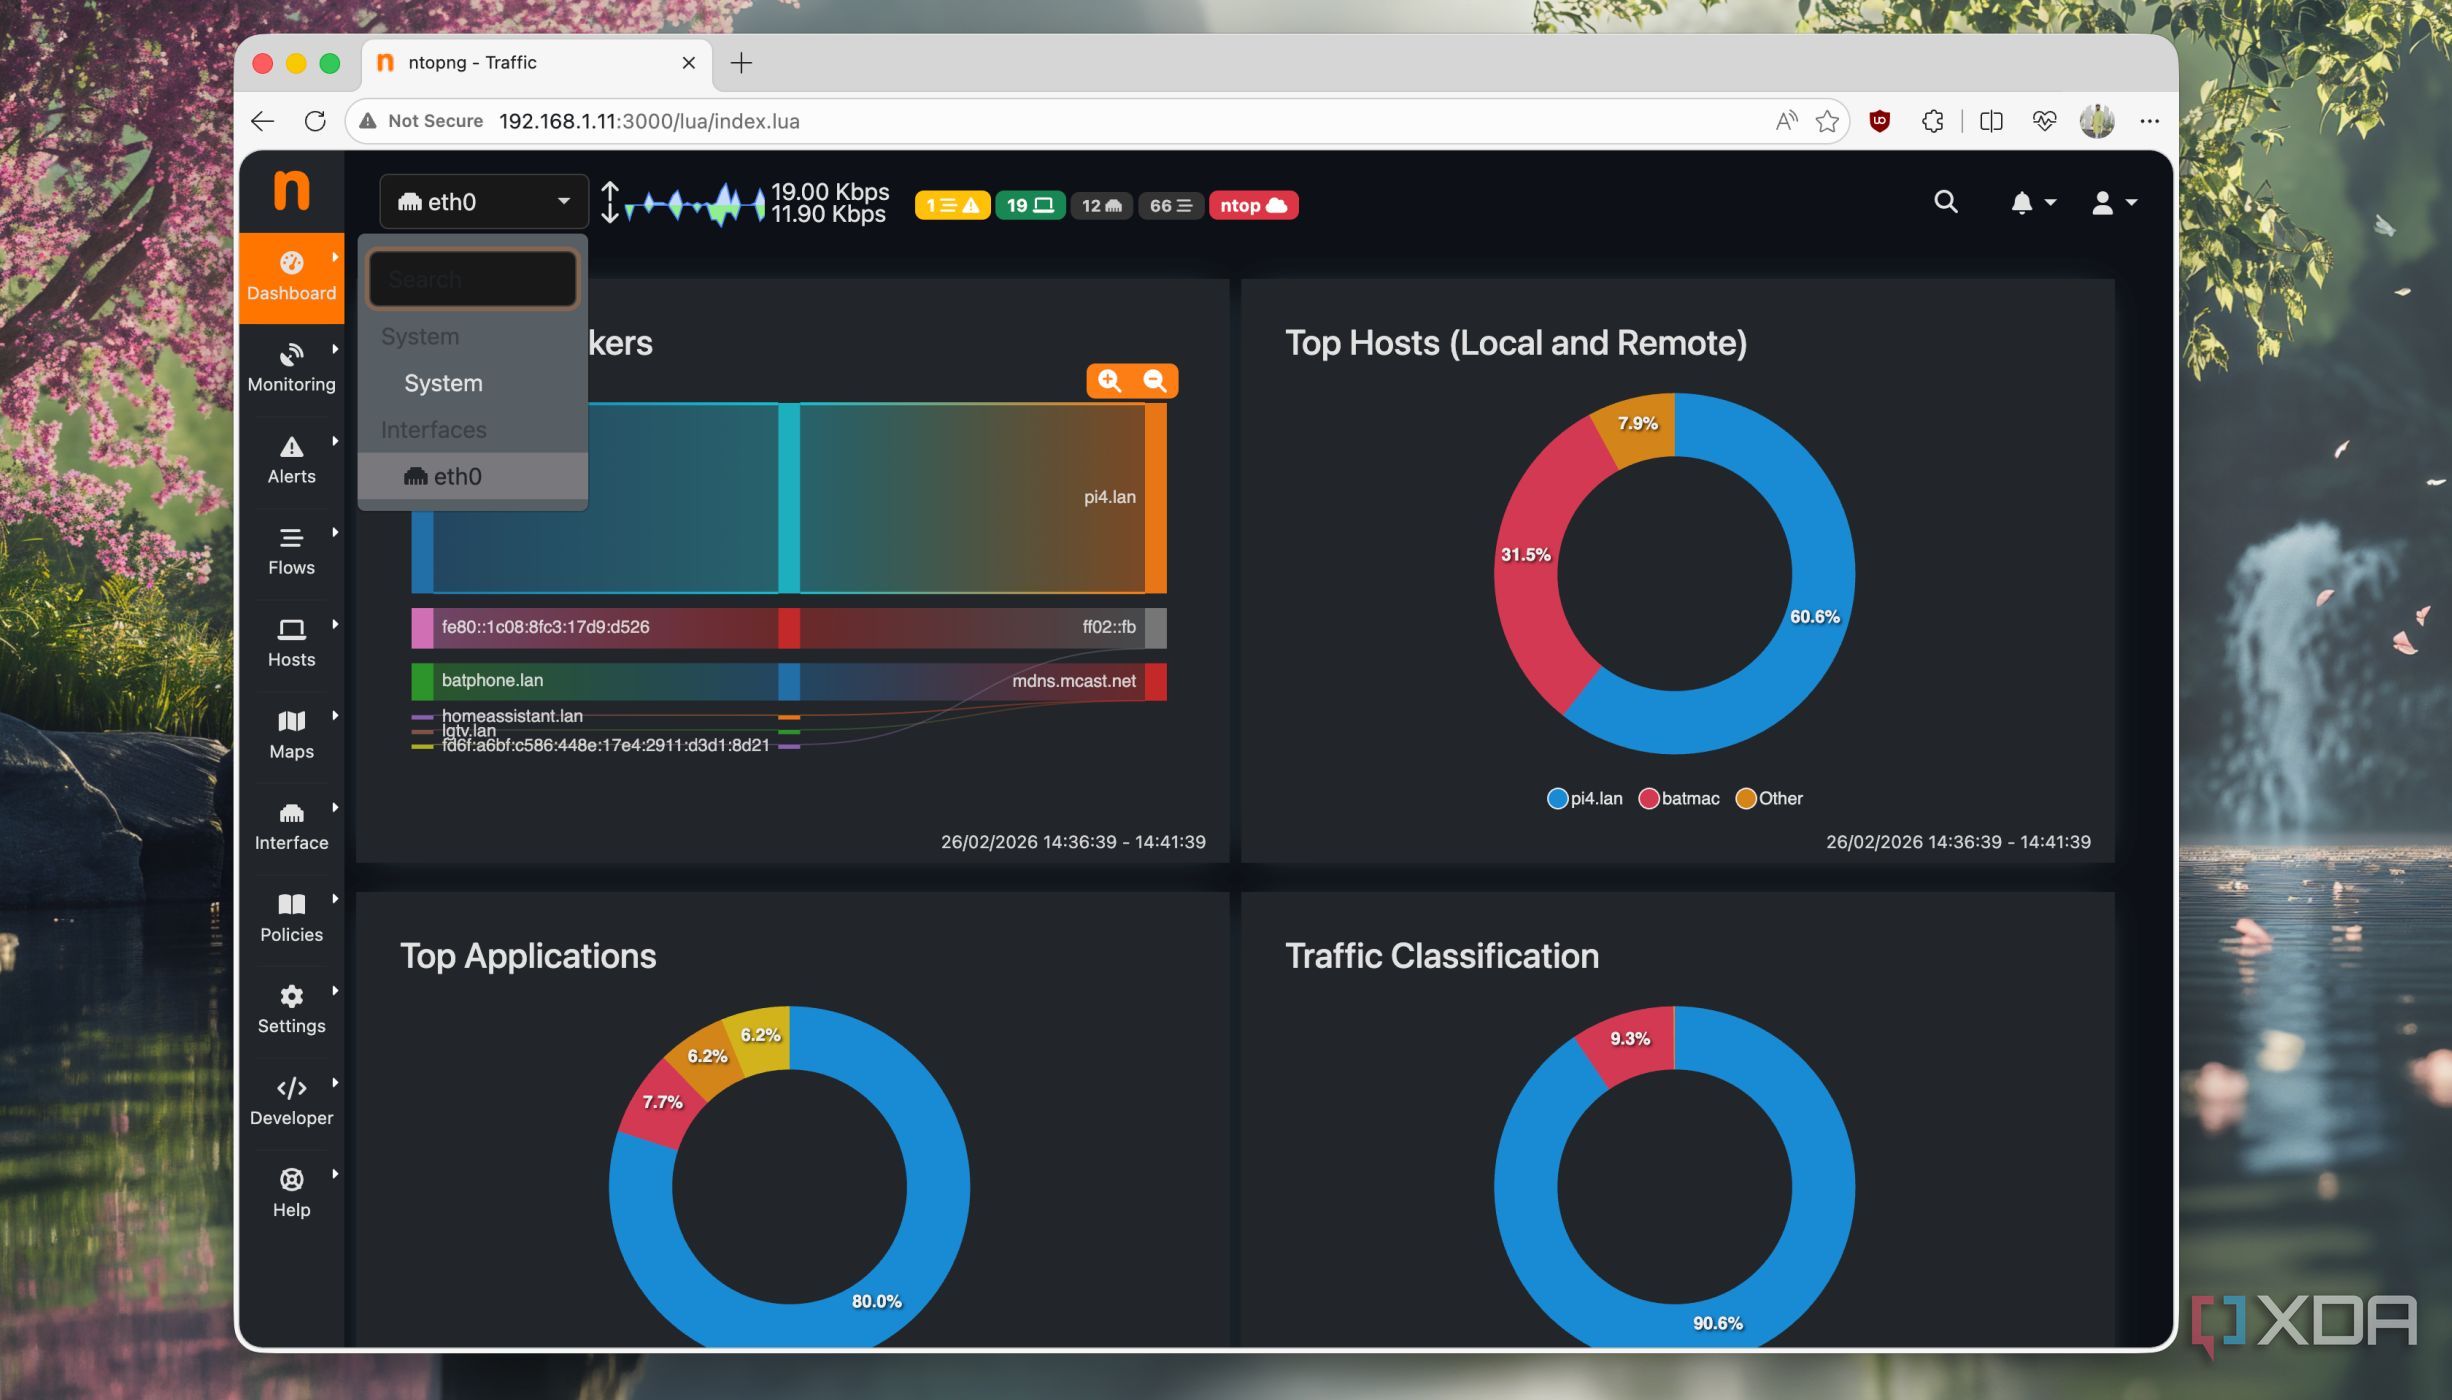The image size is (2452, 1400).
Task: Toggle the batmac legend entry
Action: pos(1679,798)
